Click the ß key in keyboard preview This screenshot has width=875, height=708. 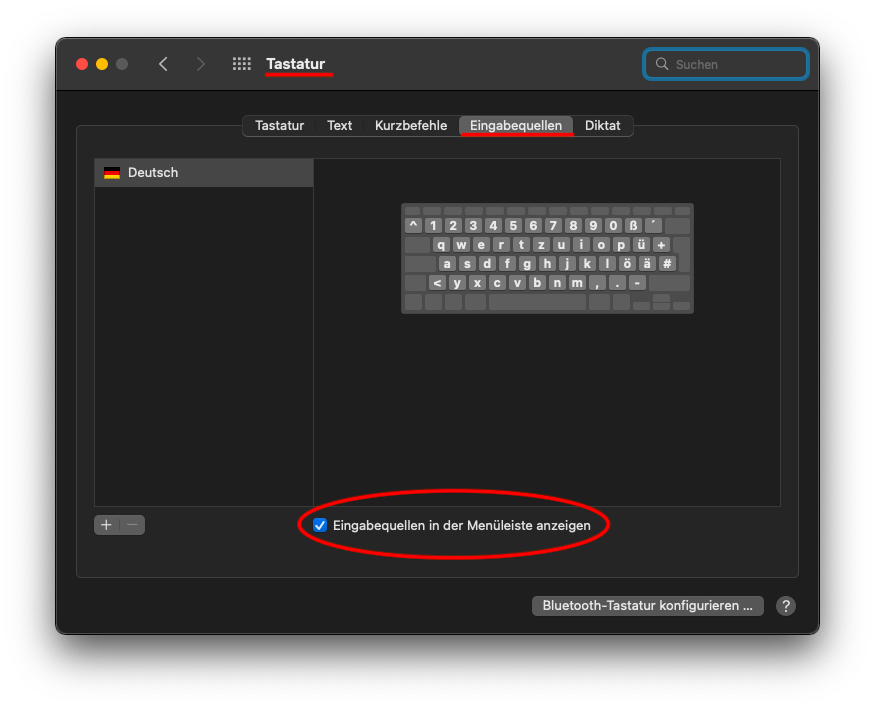(x=633, y=225)
